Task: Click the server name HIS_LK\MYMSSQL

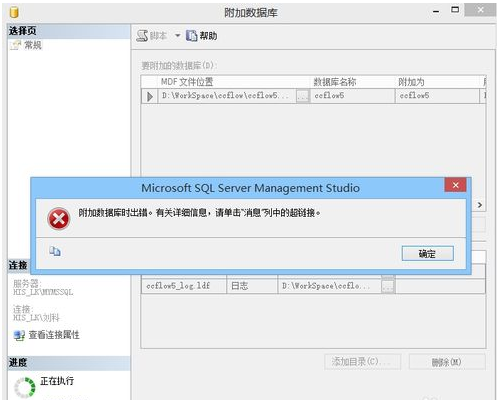Action: click(43, 292)
